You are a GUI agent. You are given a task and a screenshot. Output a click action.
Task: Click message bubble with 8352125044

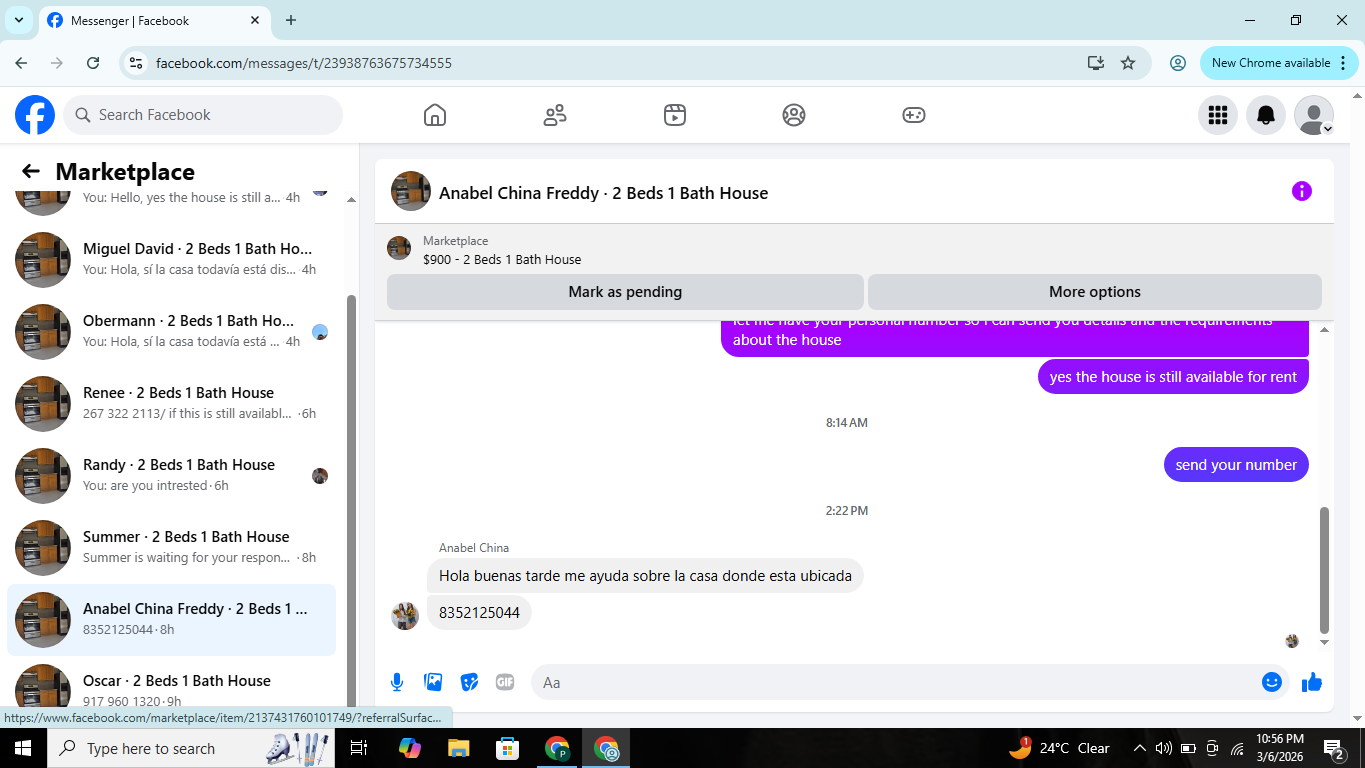tap(479, 613)
